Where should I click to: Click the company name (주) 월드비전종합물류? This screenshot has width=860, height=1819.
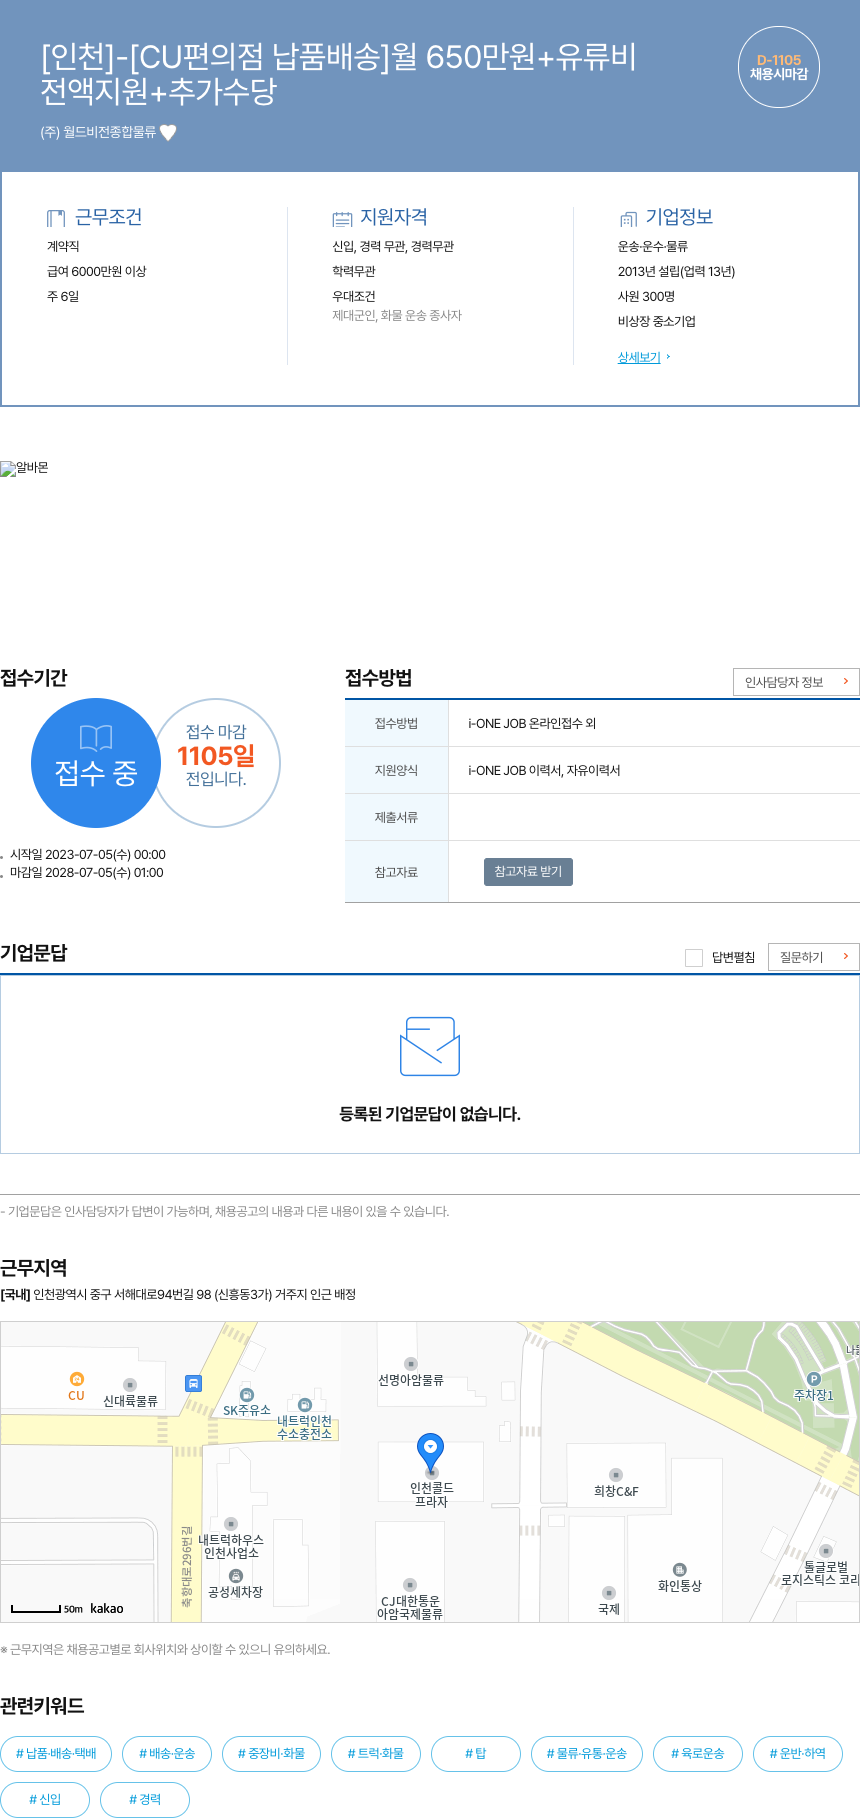98,132
